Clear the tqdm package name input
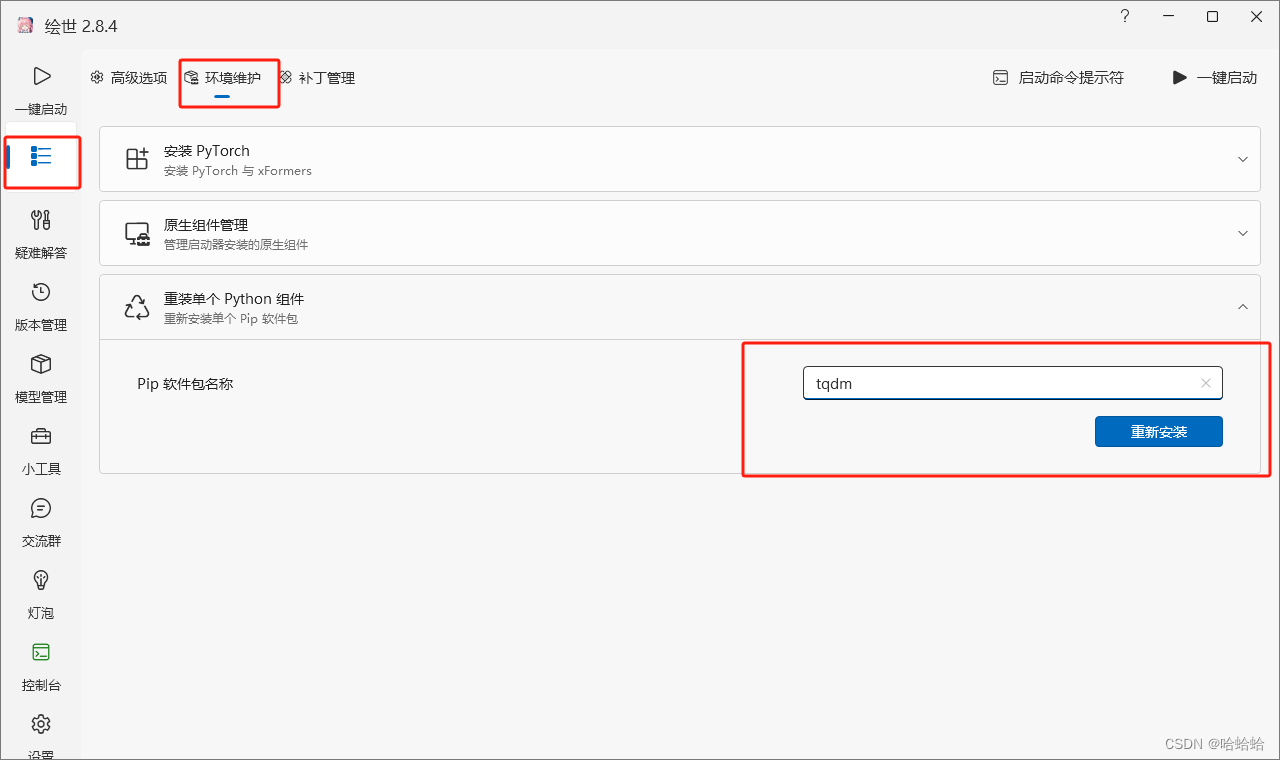The width and height of the screenshot is (1280, 760). pyautogui.click(x=1206, y=383)
